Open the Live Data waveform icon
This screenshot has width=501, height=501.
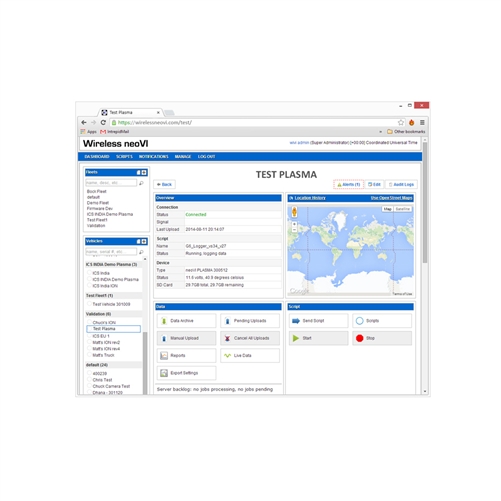(x=227, y=355)
